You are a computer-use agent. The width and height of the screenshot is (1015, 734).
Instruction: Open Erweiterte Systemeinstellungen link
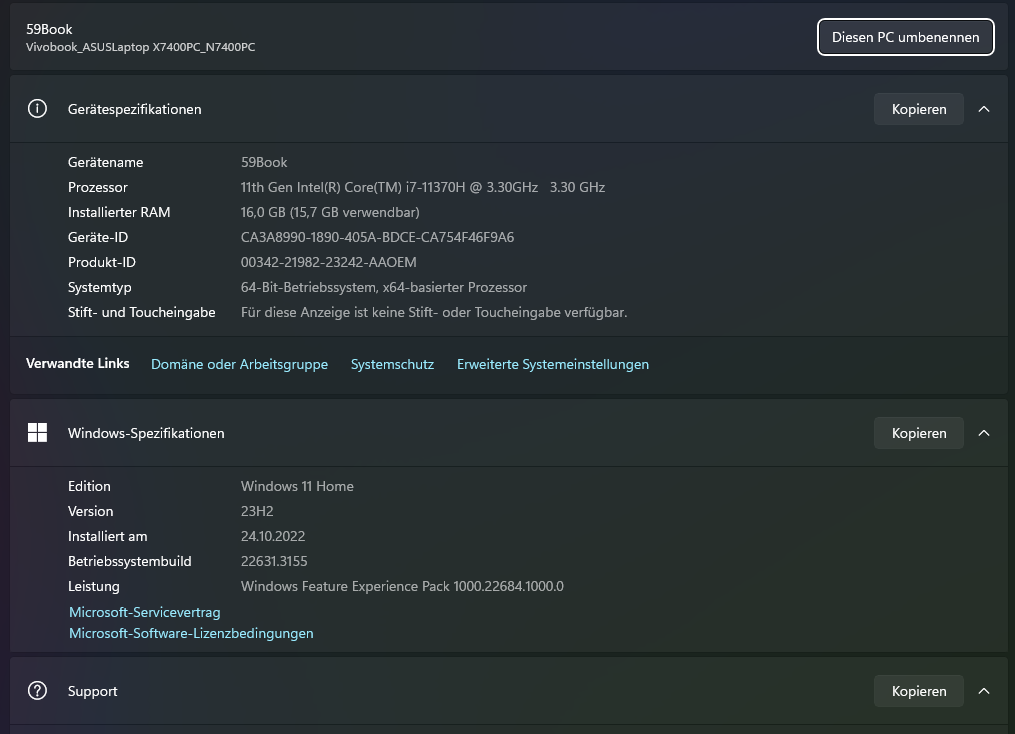[553, 364]
